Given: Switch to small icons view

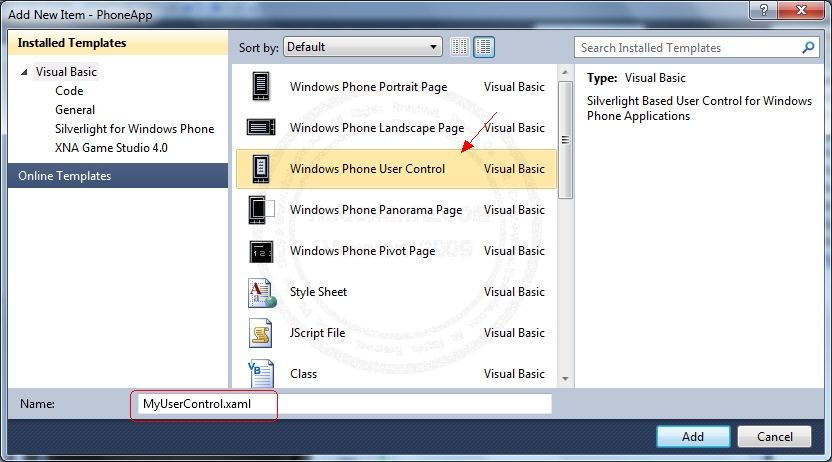Looking at the screenshot, I should click(x=460, y=47).
